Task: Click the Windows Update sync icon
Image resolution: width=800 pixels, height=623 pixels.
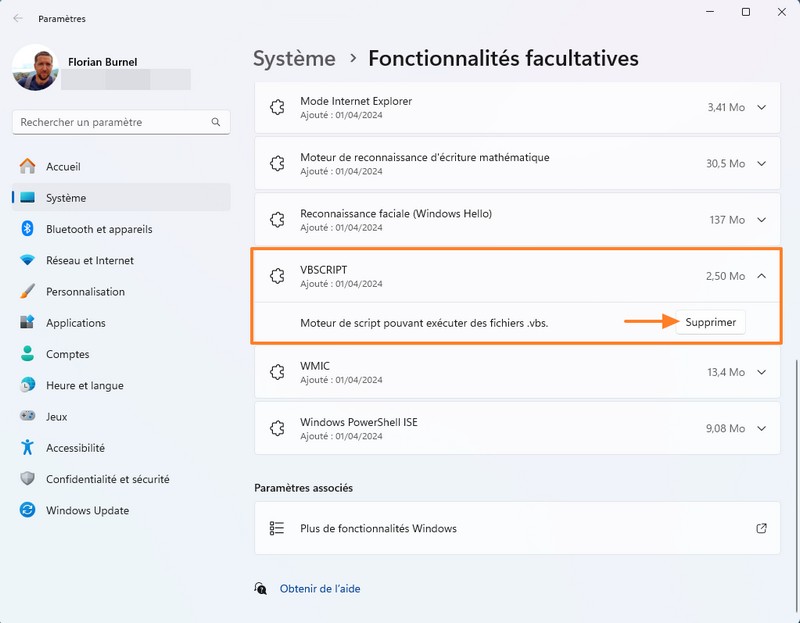Action: tap(27, 510)
